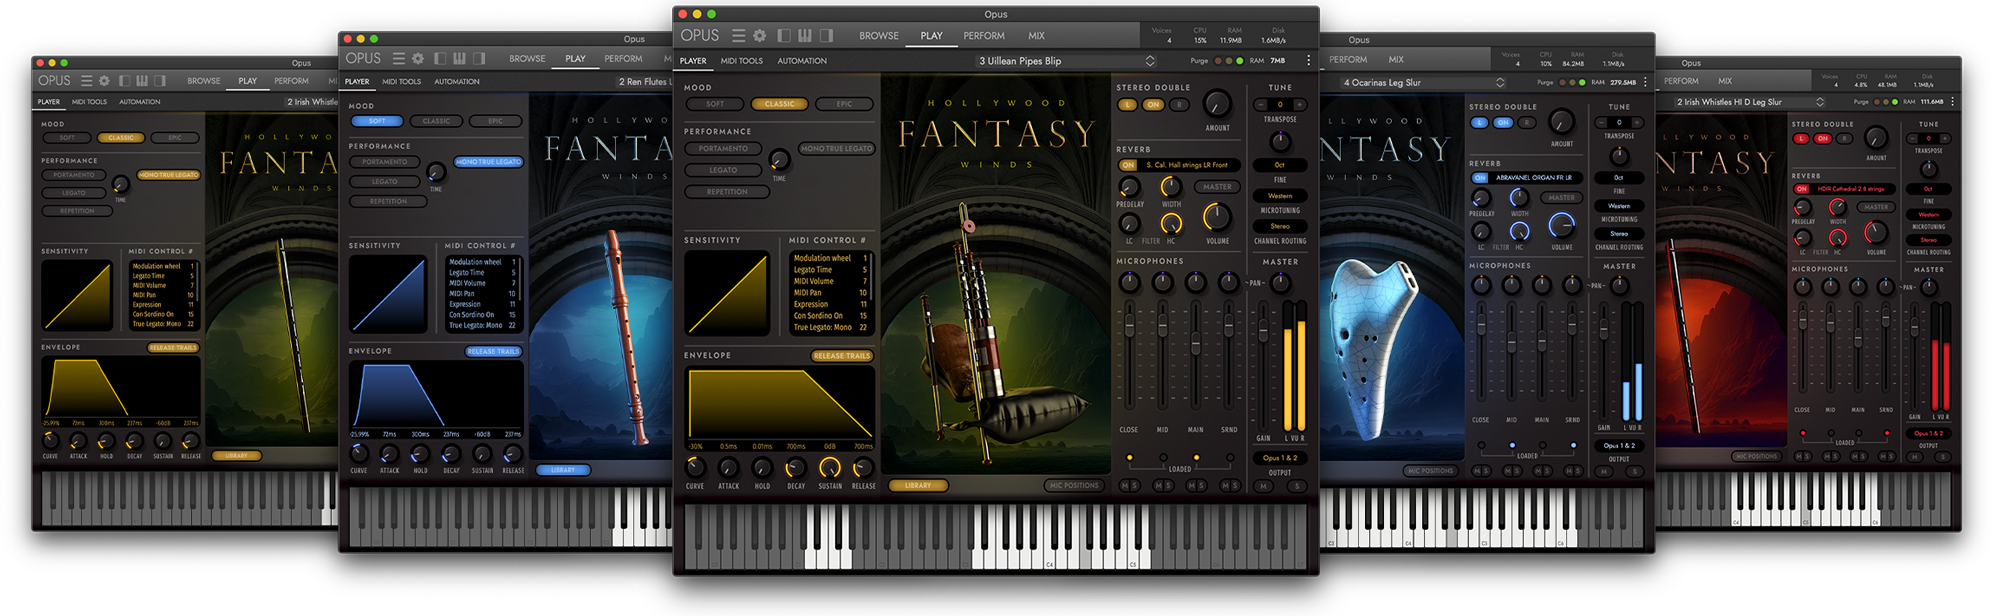Switch to the Perform tab in center window
The height and width of the screenshot is (616, 2000).
(x=984, y=36)
